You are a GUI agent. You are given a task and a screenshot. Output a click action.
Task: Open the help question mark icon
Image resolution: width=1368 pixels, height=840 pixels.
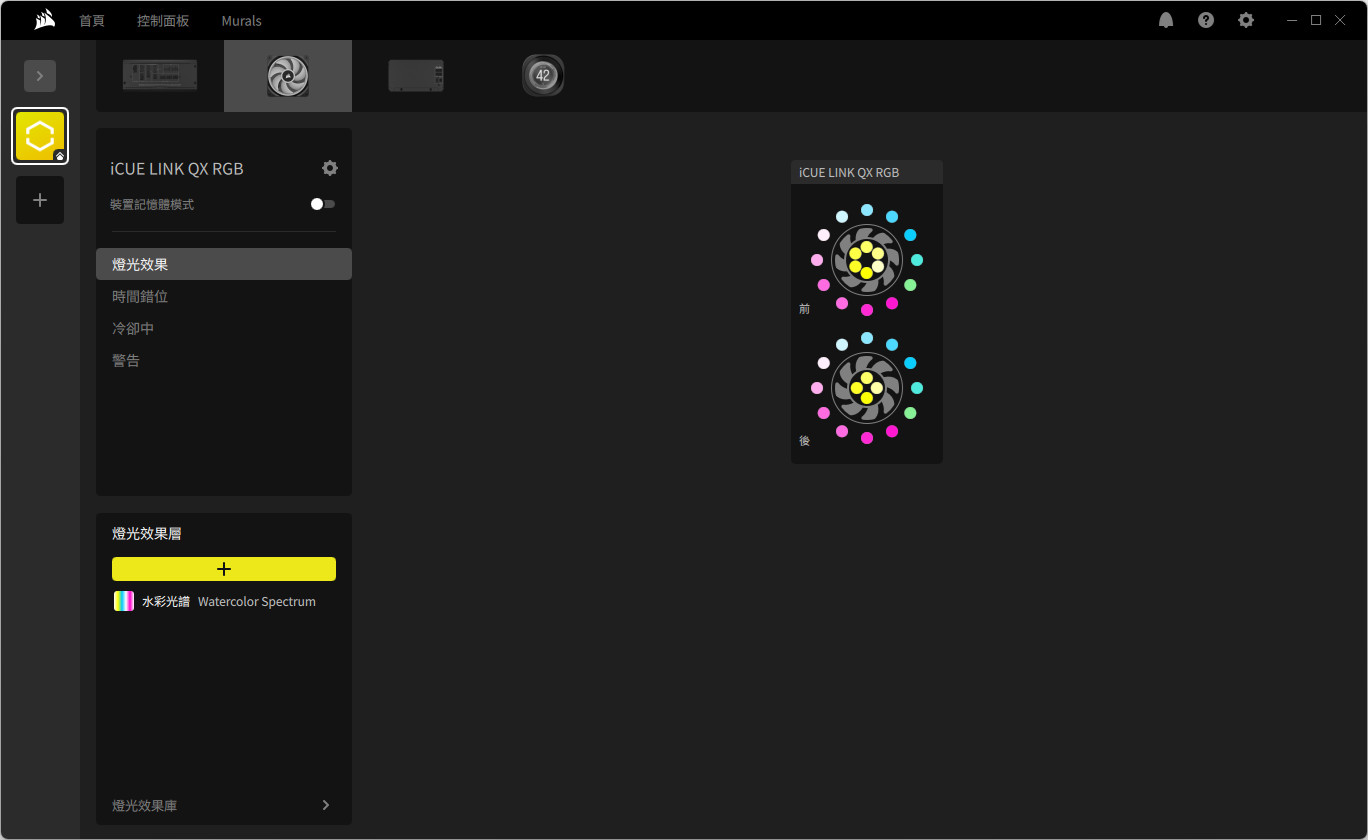pyautogui.click(x=1206, y=20)
